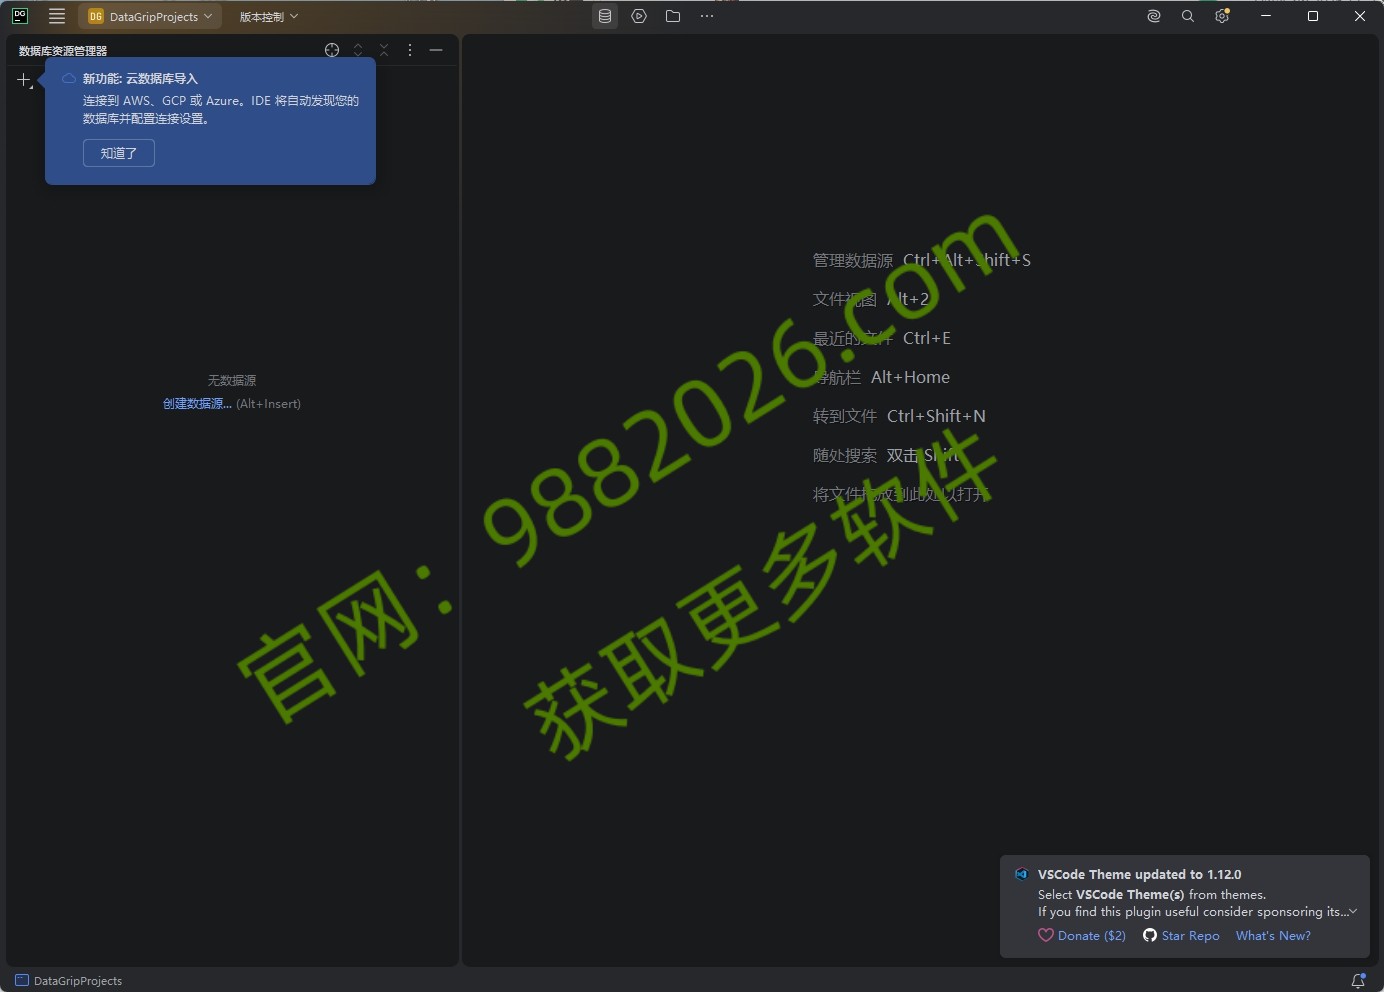1384x992 pixels.
Task: Hide the database explorer panel
Action: [x=436, y=50]
